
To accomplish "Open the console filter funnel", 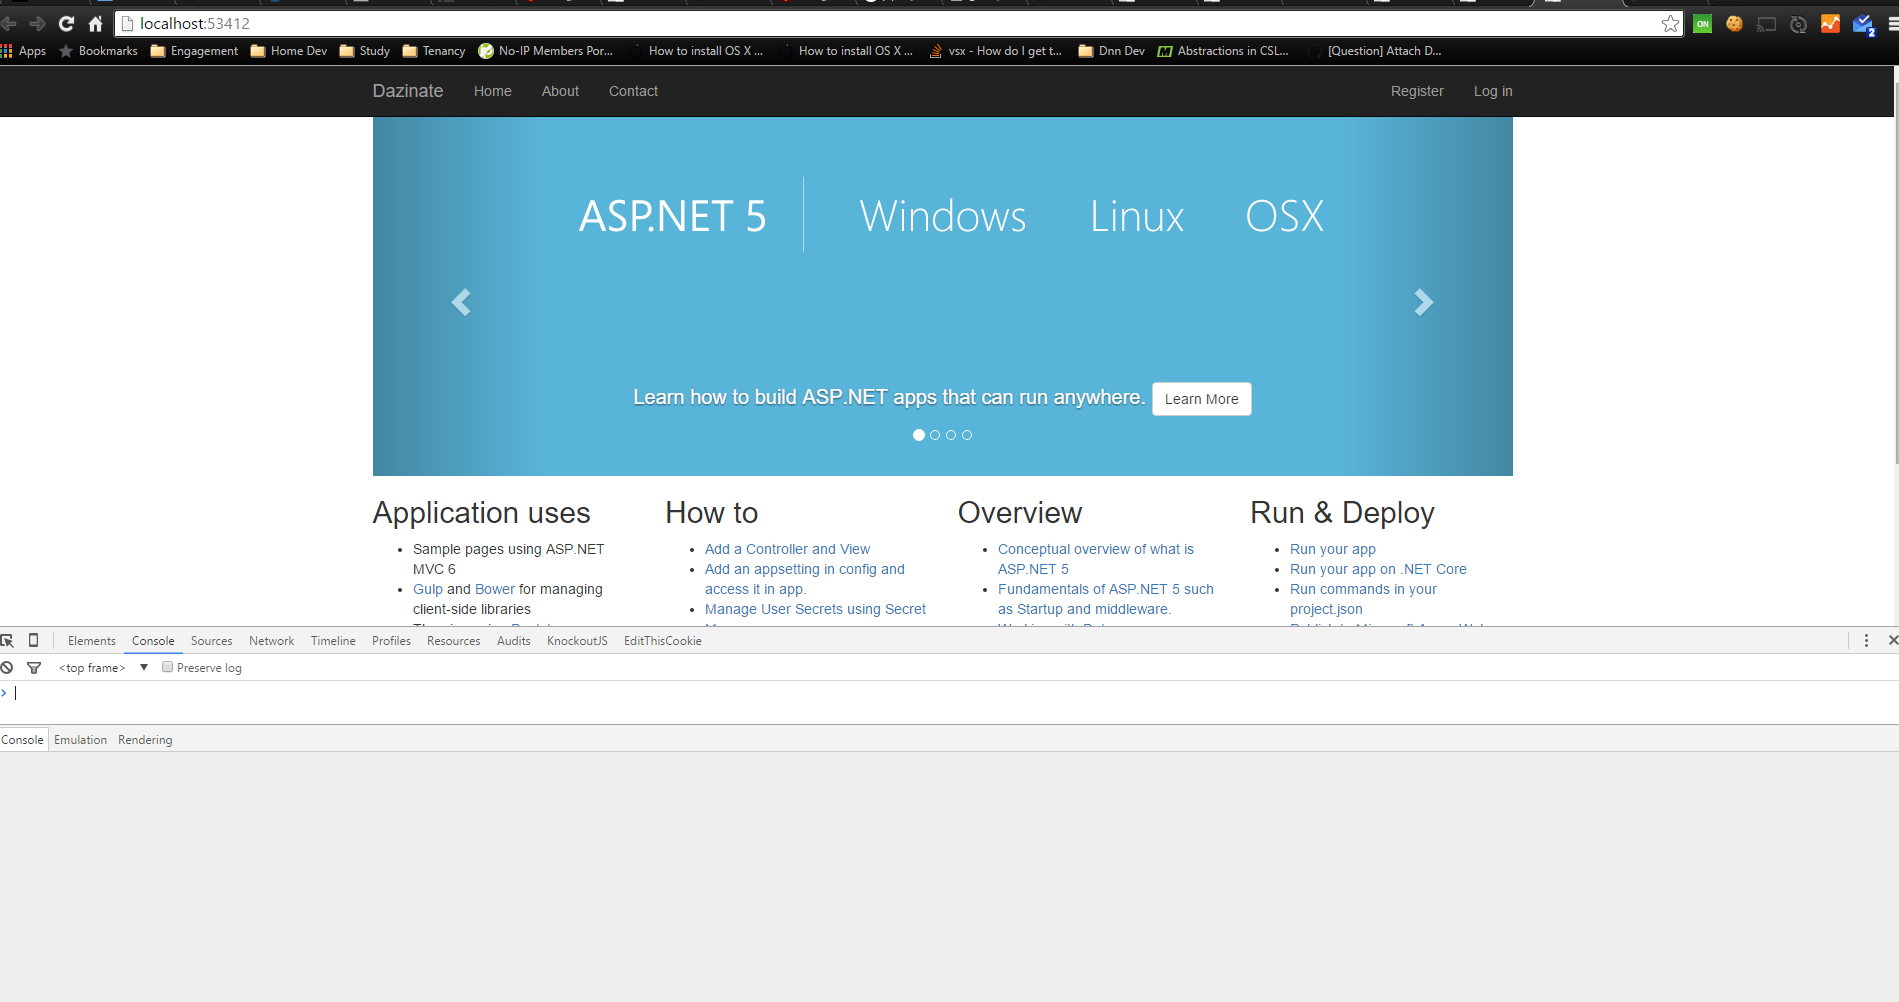I will coord(34,668).
